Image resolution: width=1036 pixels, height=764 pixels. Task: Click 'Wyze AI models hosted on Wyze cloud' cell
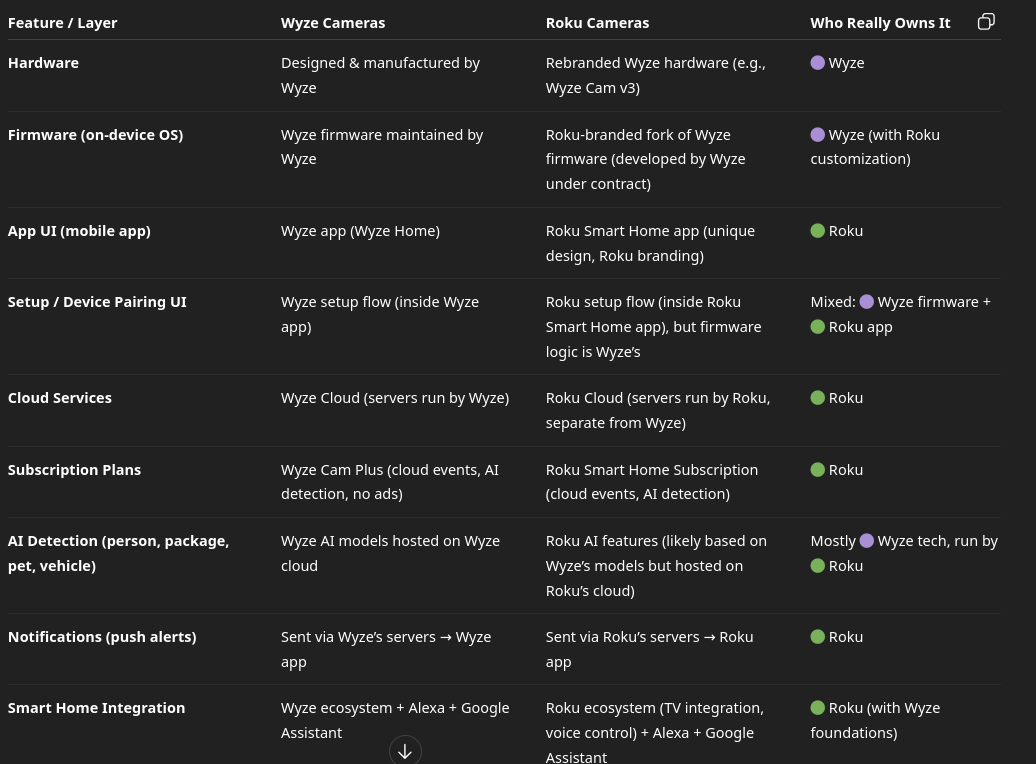click(390, 553)
